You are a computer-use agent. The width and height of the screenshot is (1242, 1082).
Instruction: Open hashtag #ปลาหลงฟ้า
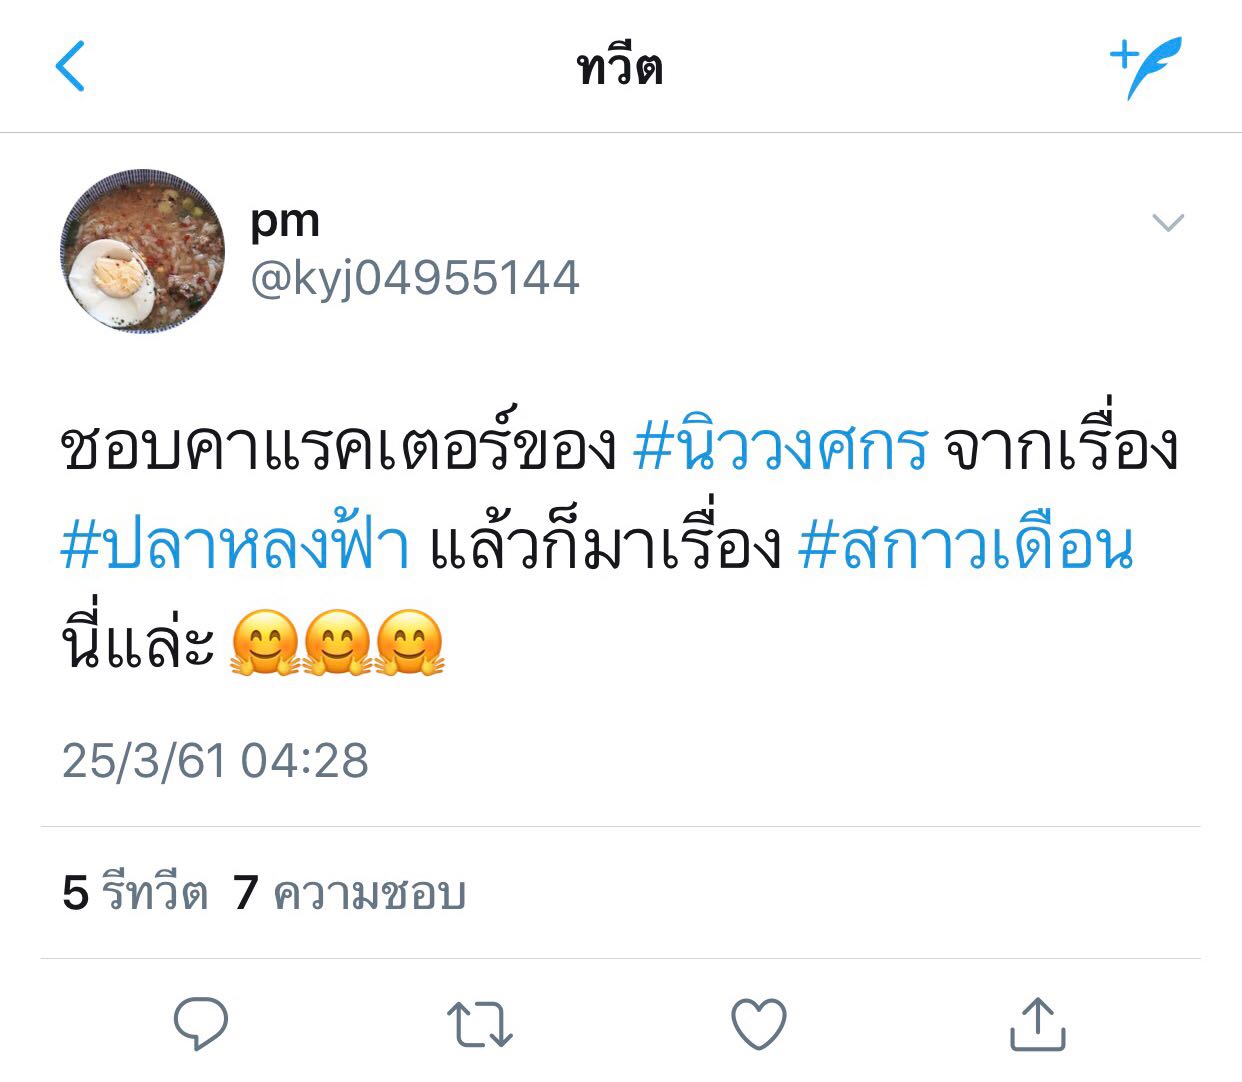point(235,547)
